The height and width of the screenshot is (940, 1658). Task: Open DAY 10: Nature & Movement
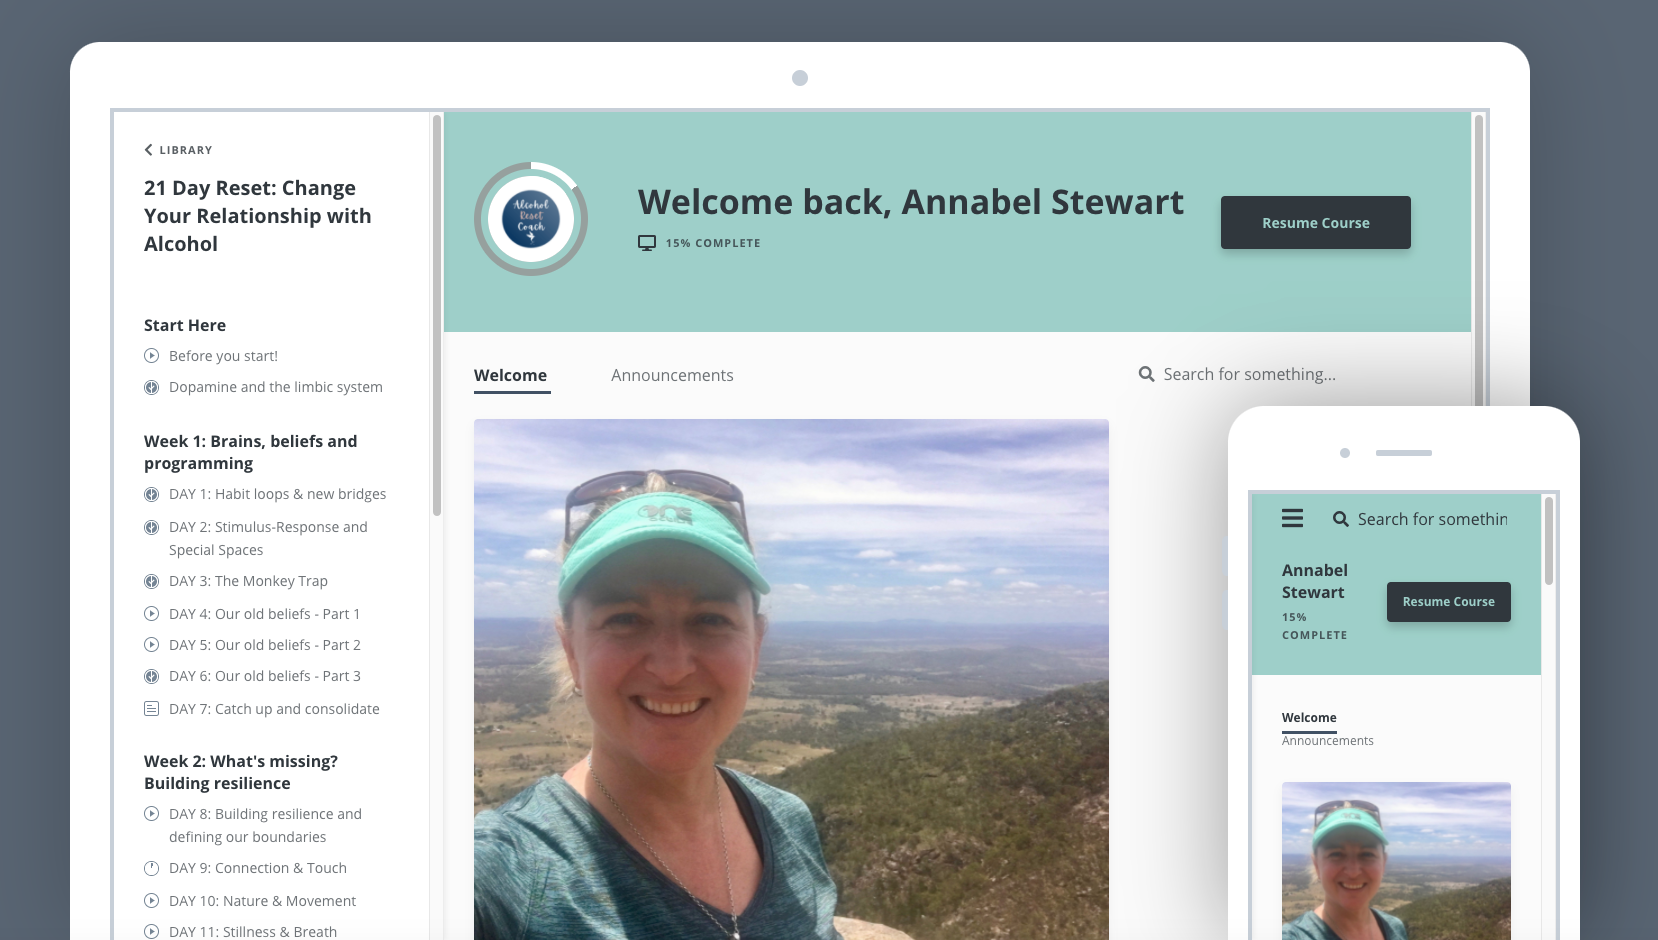coord(262,901)
